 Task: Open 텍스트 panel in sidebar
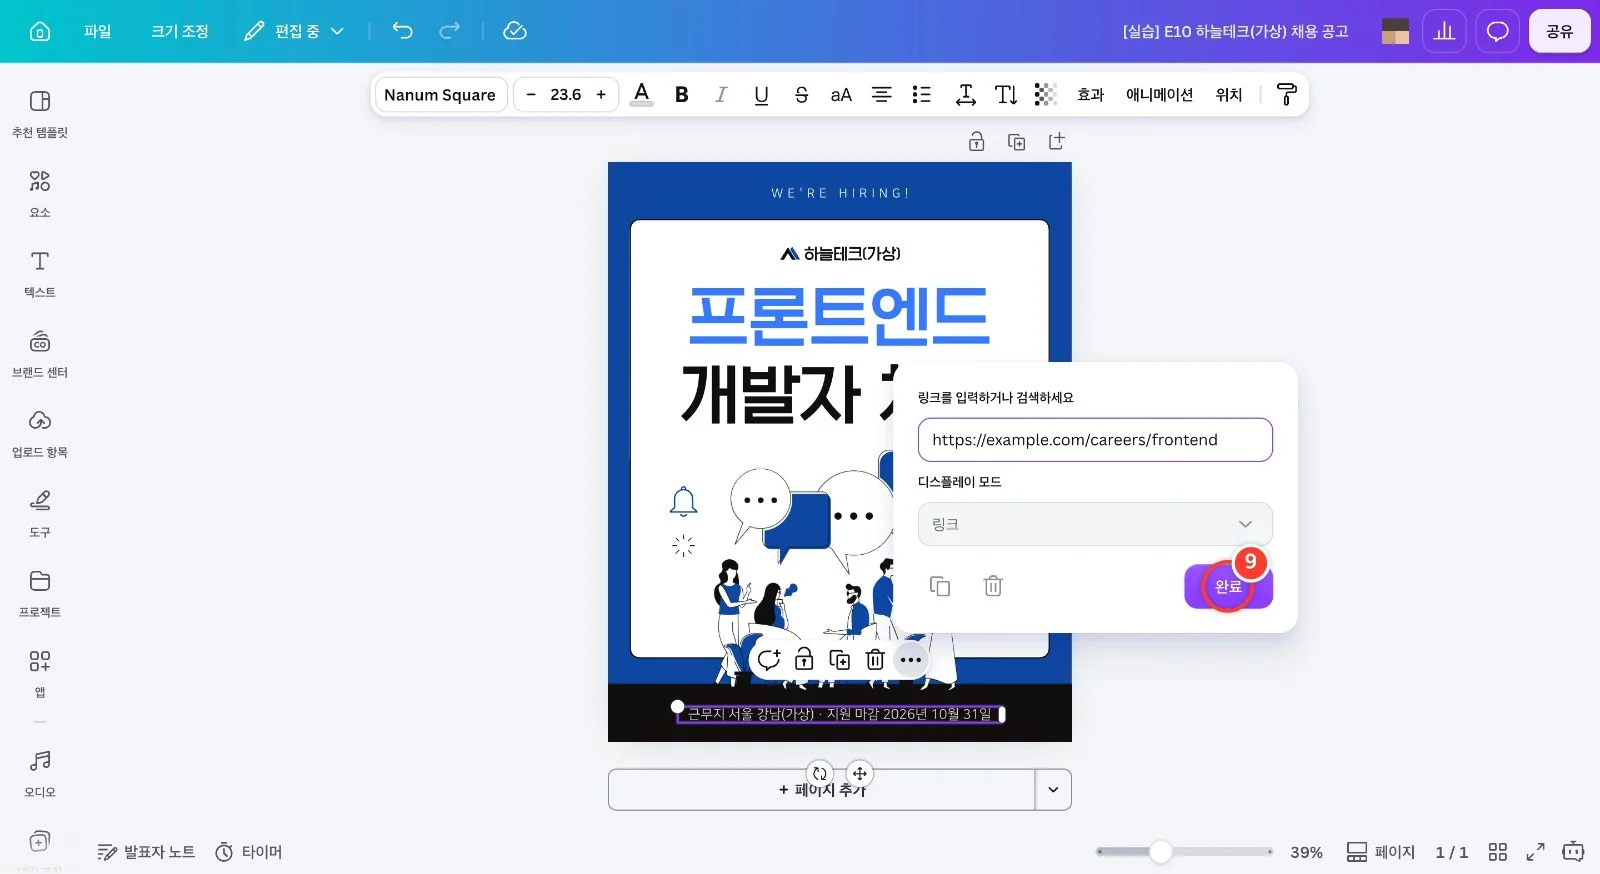click(x=40, y=273)
